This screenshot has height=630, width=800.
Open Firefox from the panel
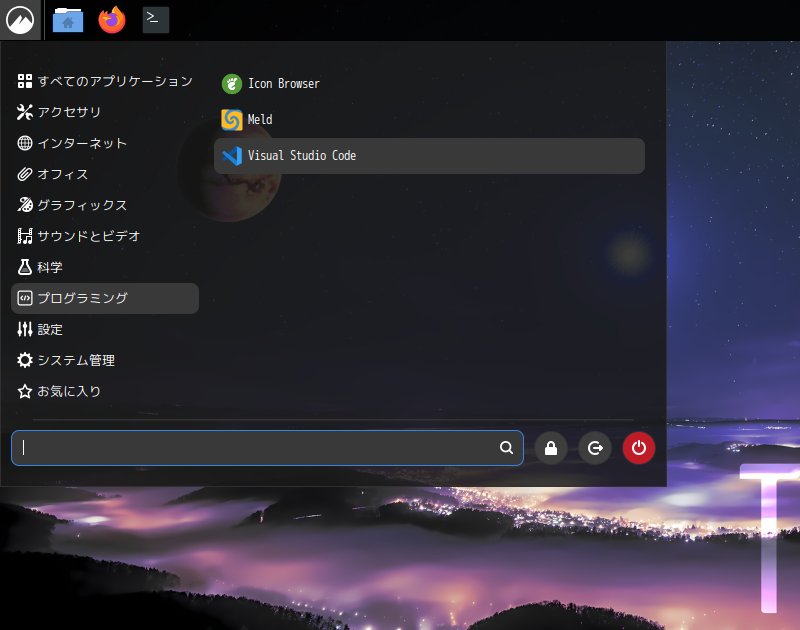pos(111,19)
